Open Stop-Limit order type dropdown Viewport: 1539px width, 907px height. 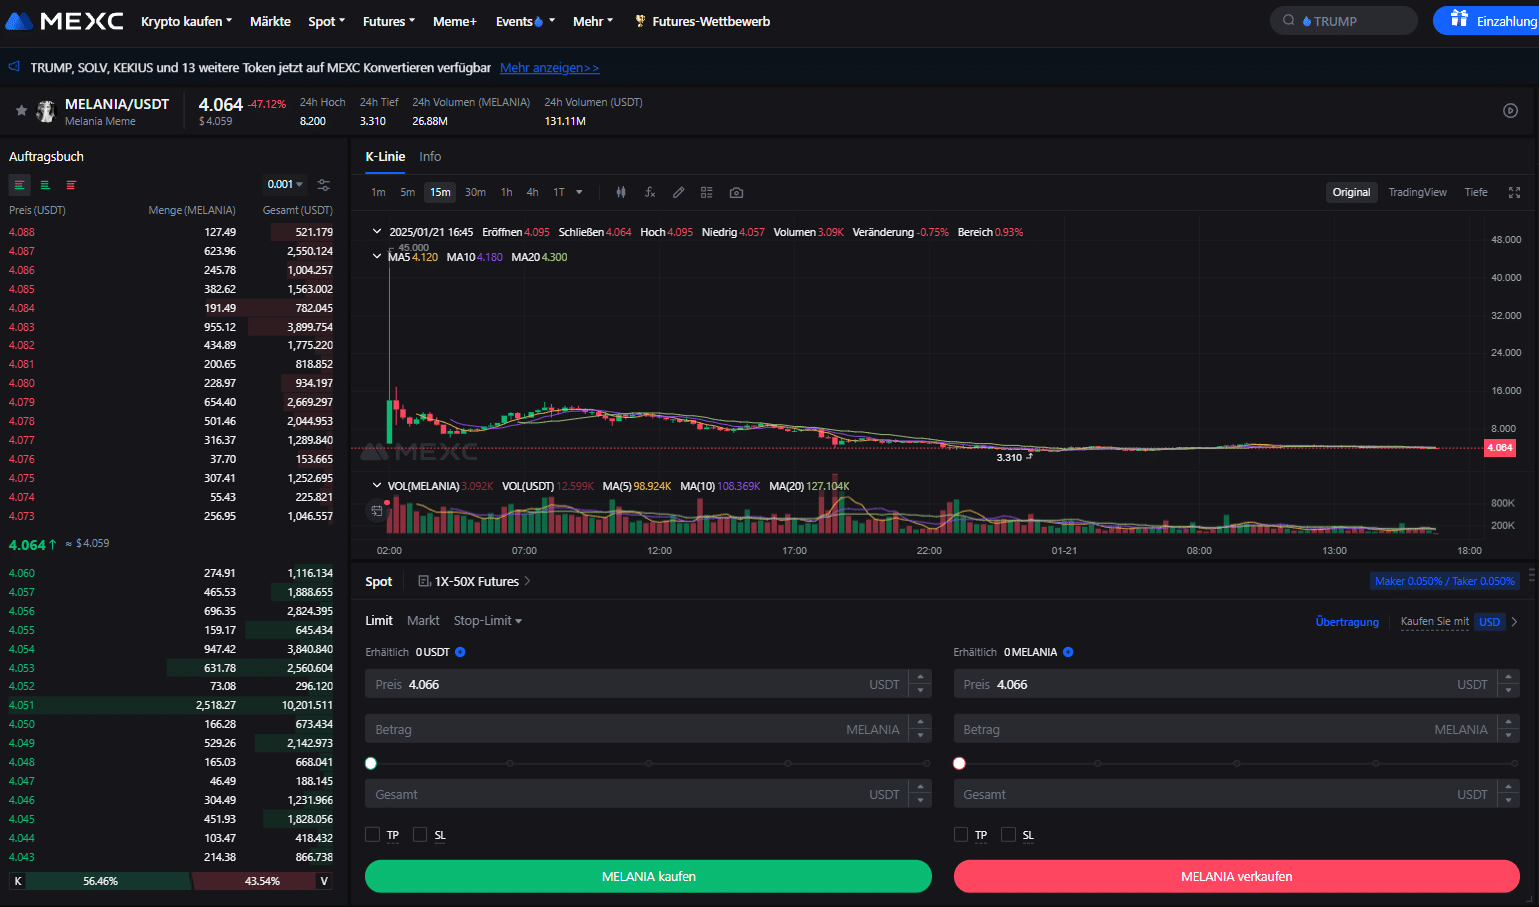click(487, 620)
